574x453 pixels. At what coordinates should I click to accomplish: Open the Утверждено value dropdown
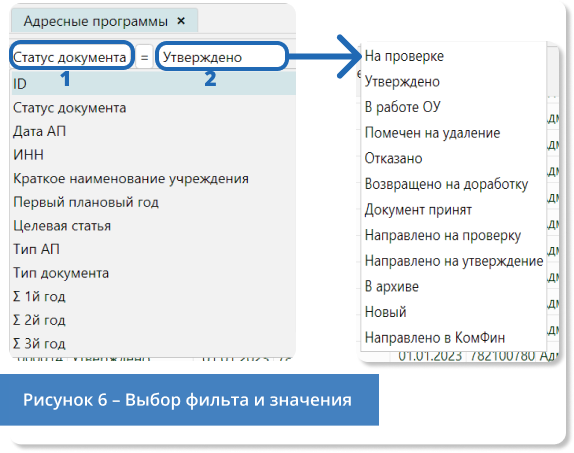click(x=221, y=56)
